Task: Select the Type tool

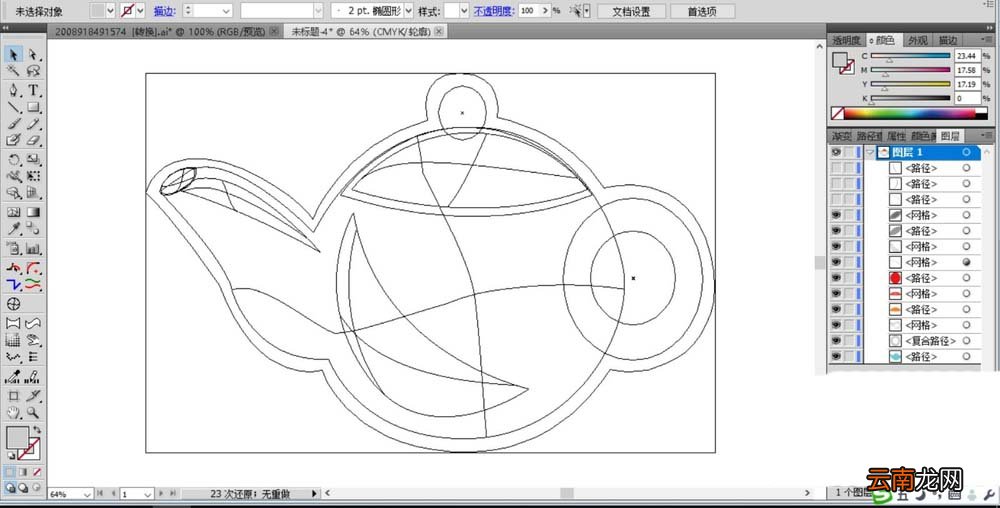Action: 33,90
